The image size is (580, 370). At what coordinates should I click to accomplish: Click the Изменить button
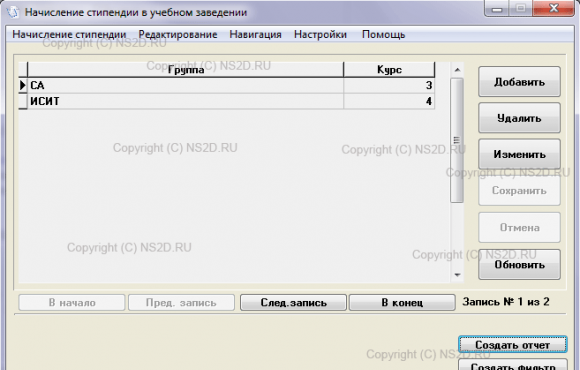pyautogui.click(x=519, y=154)
